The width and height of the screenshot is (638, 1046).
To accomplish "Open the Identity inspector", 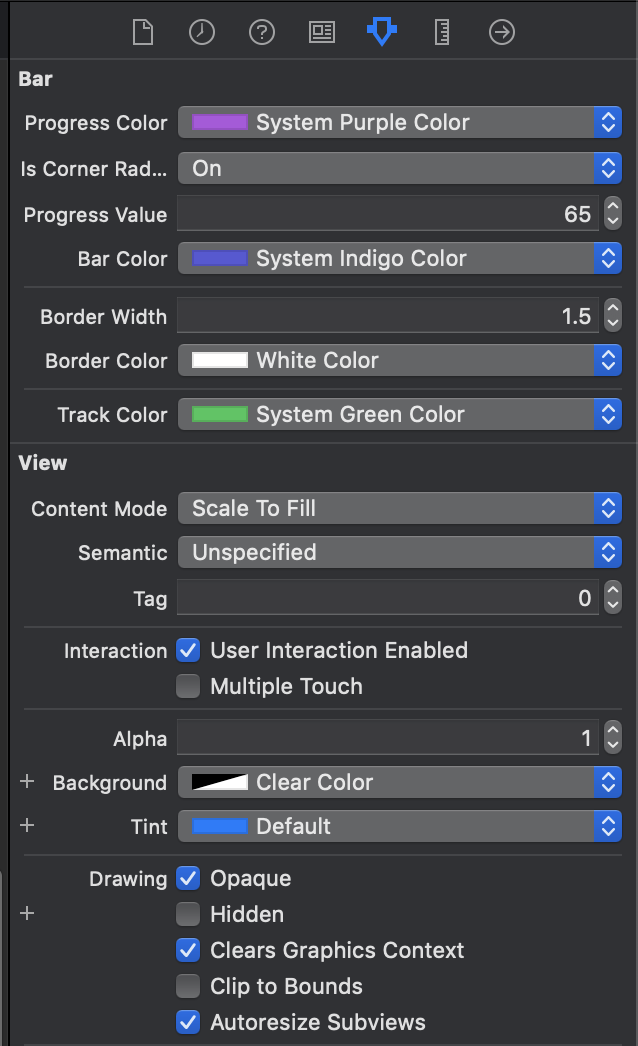I will click(321, 32).
